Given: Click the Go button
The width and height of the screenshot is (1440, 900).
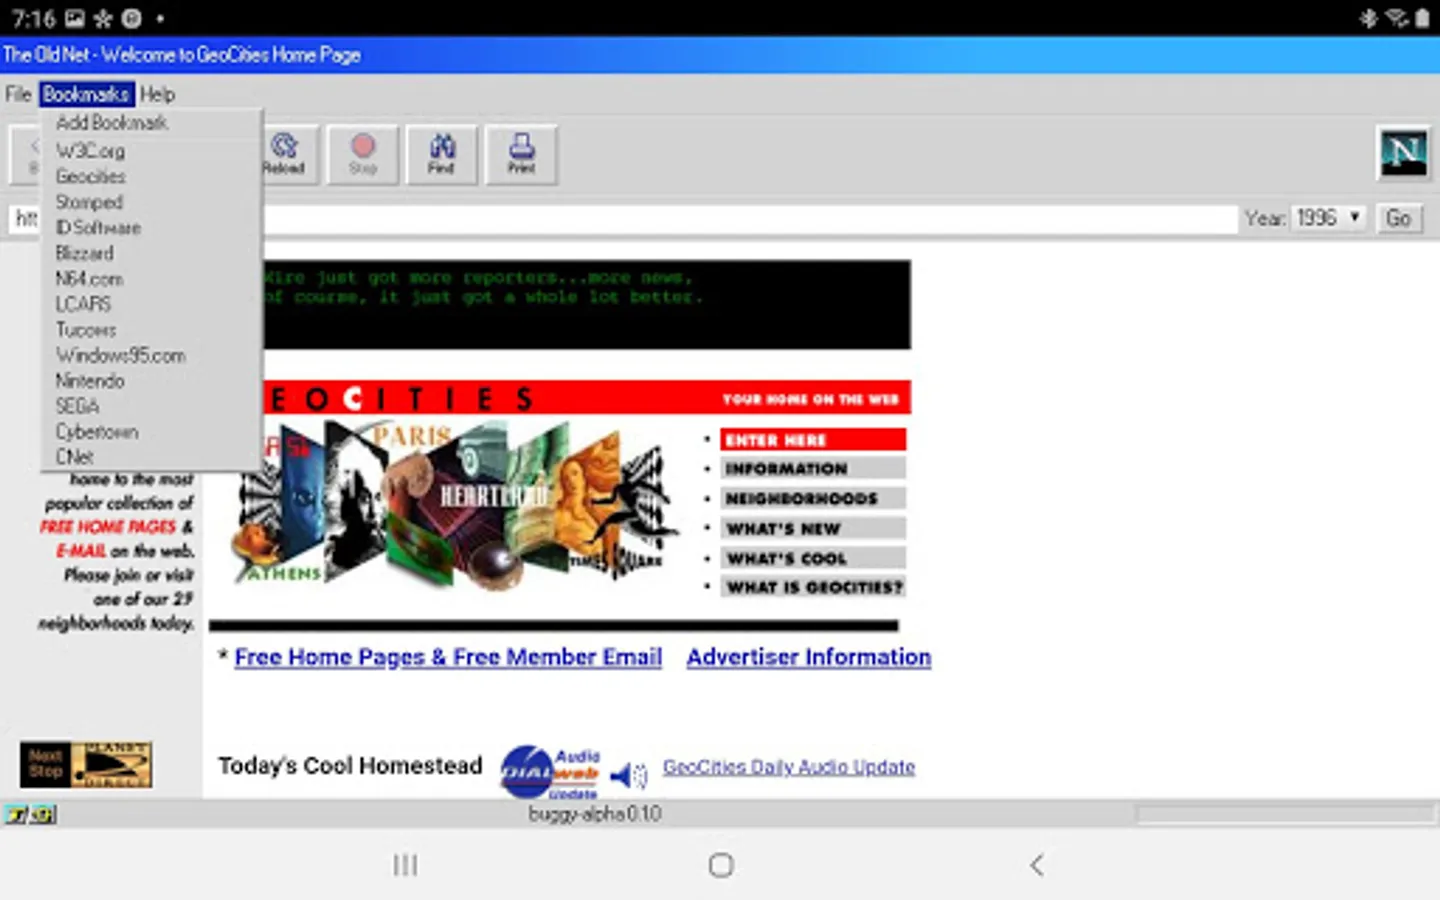Looking at the screenshot, I should 1398,218.
